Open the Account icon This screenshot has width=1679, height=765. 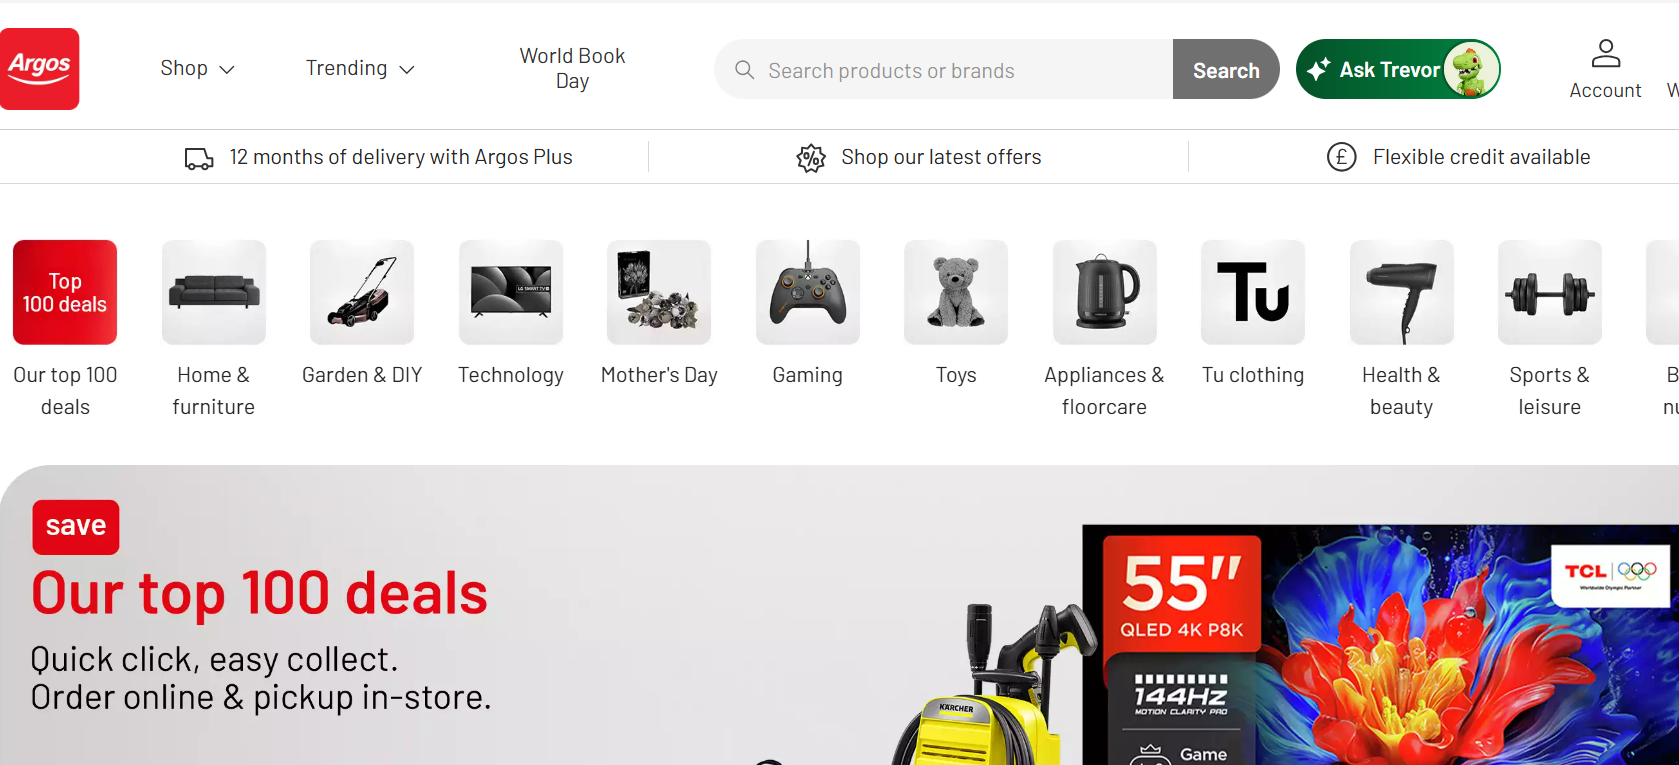[x=1605, y=54]
